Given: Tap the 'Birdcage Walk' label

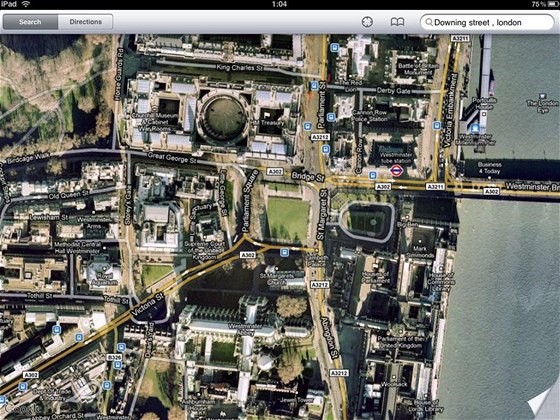Looking at the screenshot, I should [28, 158].
